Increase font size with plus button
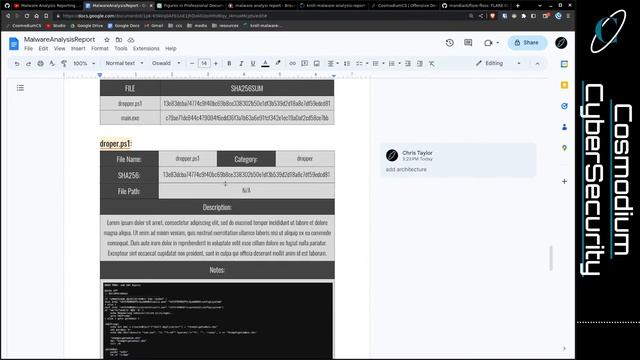The image size is (640, 360). tap(216, 64)
